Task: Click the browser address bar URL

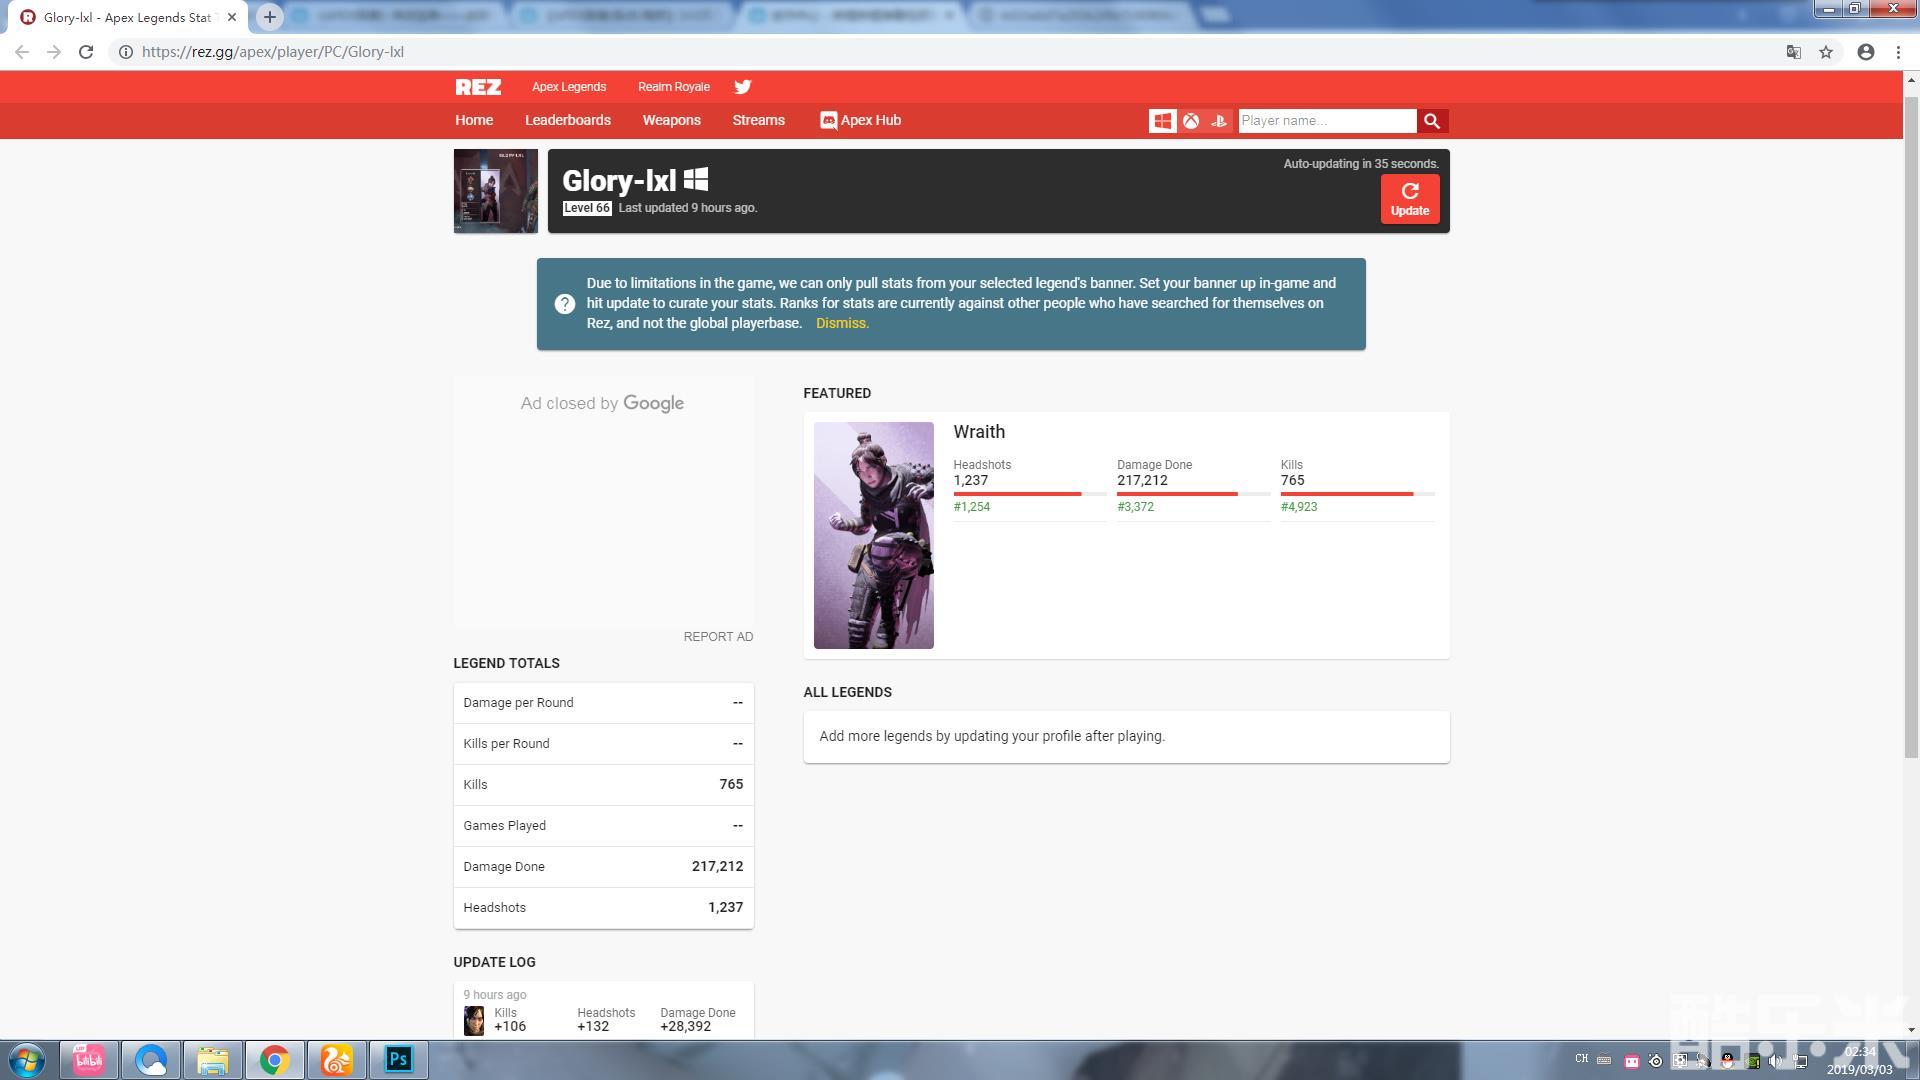Action: point(272,52)
